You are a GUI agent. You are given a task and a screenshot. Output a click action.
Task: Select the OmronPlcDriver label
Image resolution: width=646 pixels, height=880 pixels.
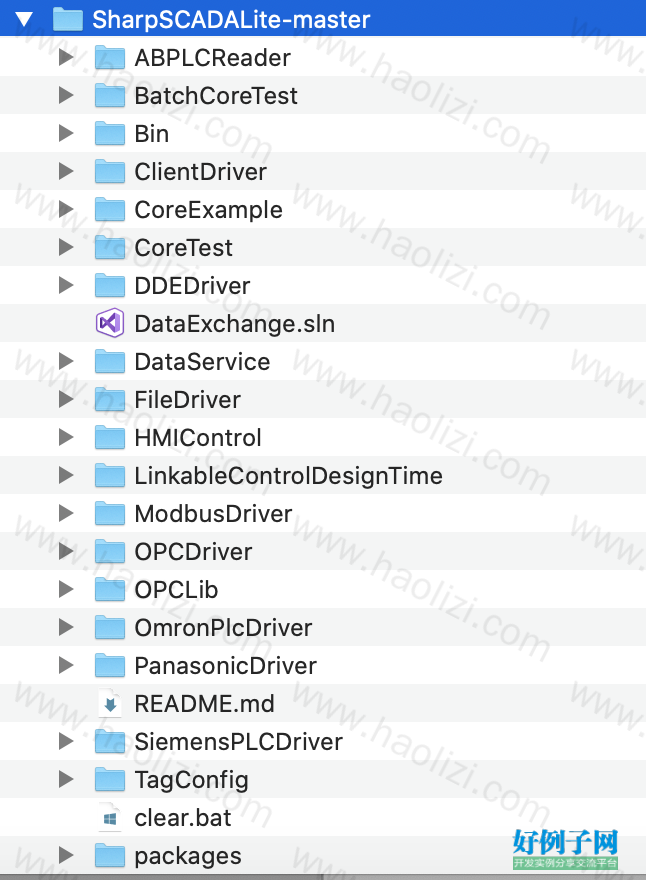pos(223,627)
